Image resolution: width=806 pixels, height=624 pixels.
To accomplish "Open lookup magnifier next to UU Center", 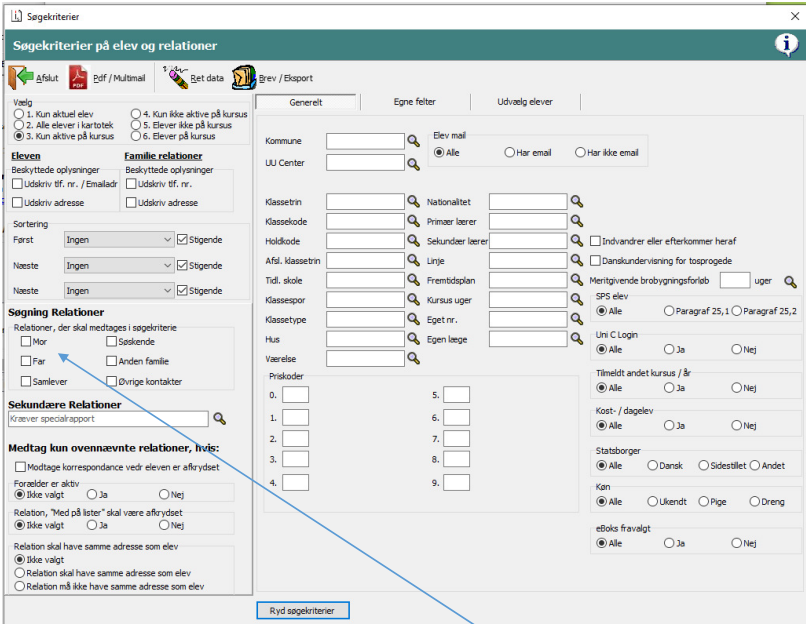I will pos(414,163).
